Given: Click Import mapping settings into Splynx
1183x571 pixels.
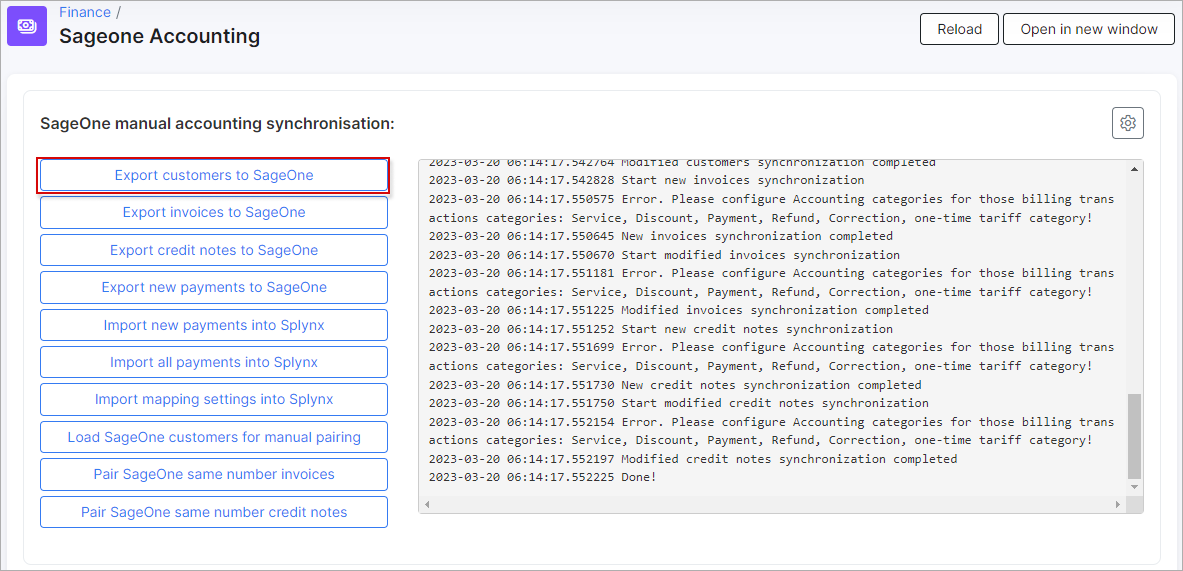Looking at the screenshot, I should coord(214,399).
